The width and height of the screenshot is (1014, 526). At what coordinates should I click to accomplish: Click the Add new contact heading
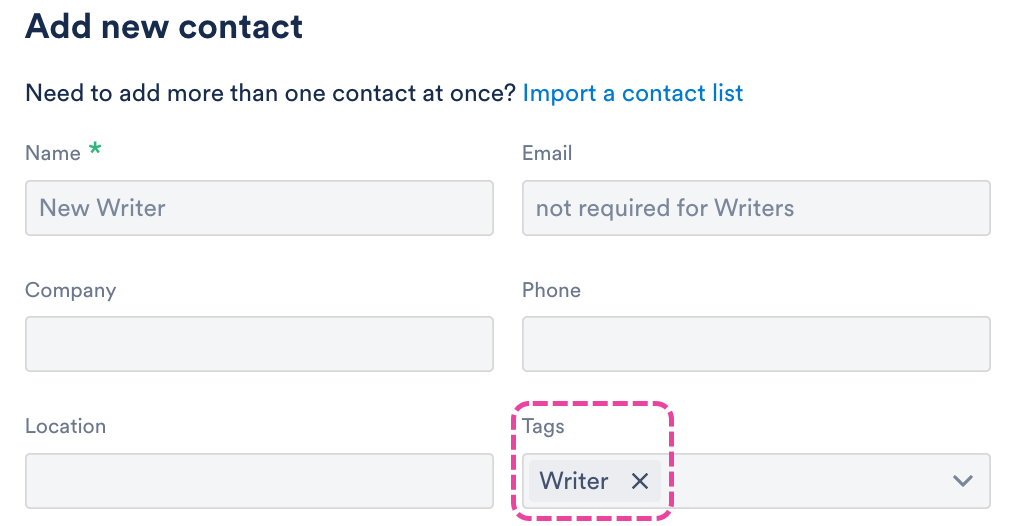[x=164, y=26]
